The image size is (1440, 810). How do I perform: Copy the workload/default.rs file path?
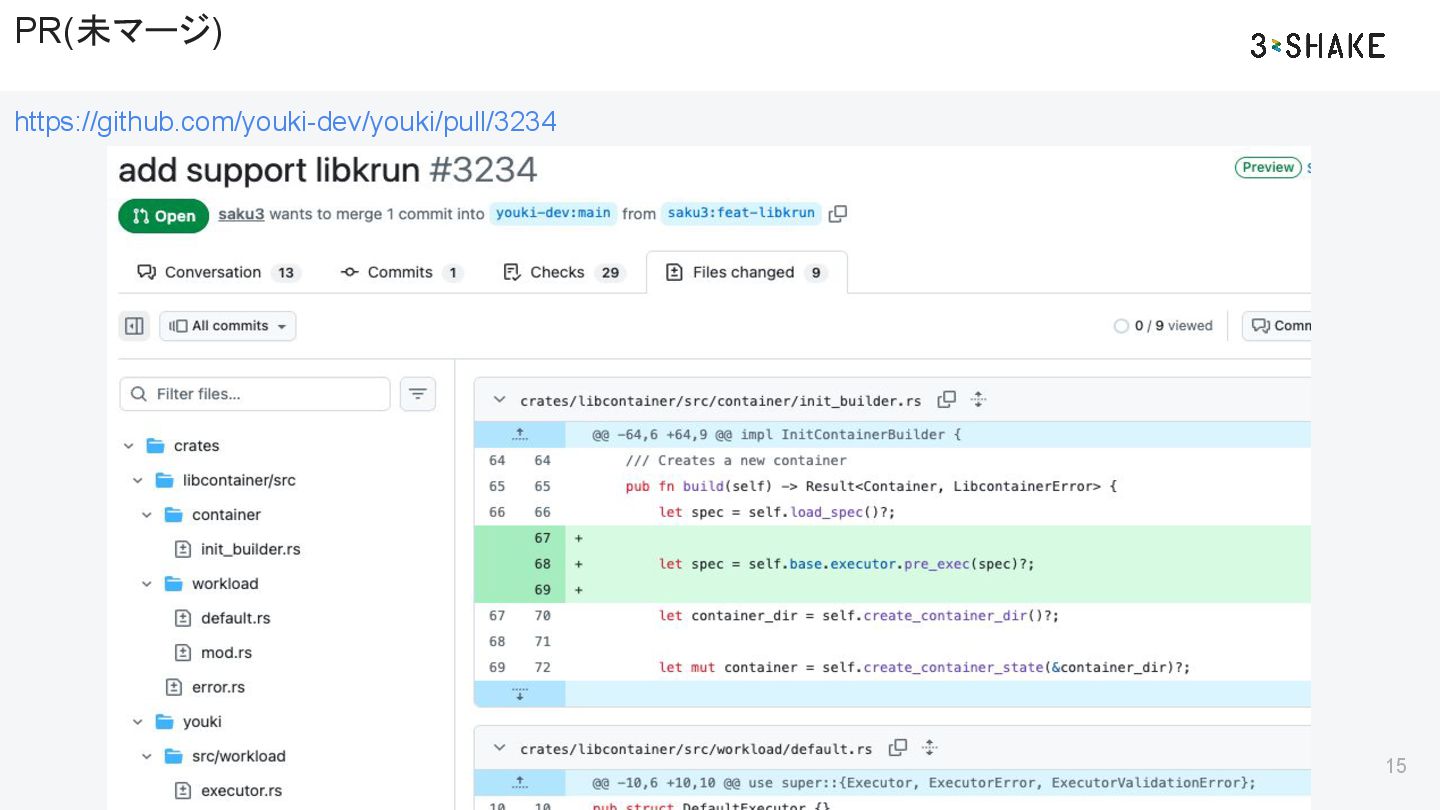(897, 748)
